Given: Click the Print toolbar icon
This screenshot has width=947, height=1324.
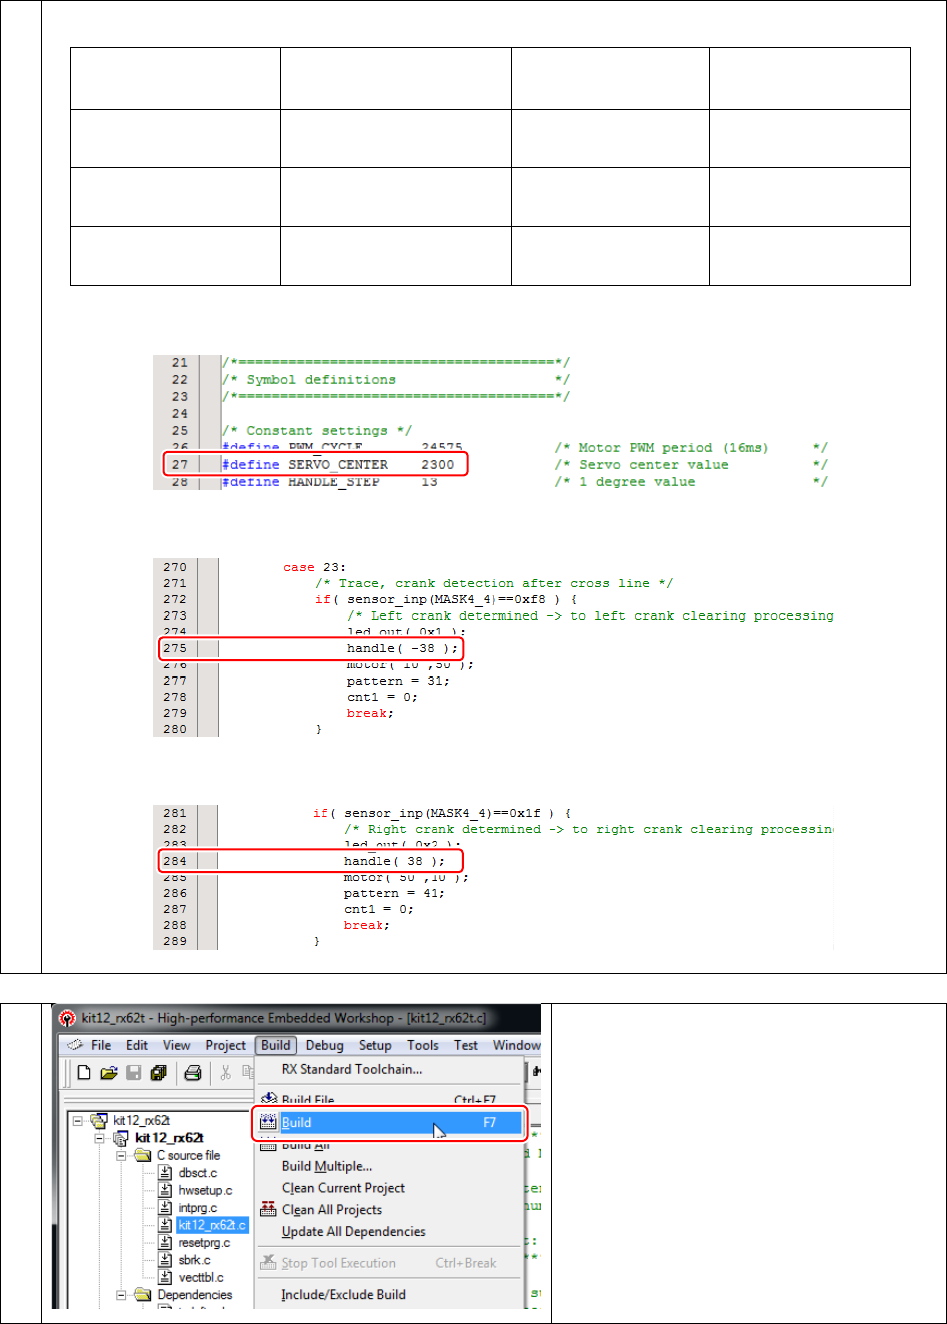Looking at the screenshot, I should pyautogui.click(x=193, y=1073).
